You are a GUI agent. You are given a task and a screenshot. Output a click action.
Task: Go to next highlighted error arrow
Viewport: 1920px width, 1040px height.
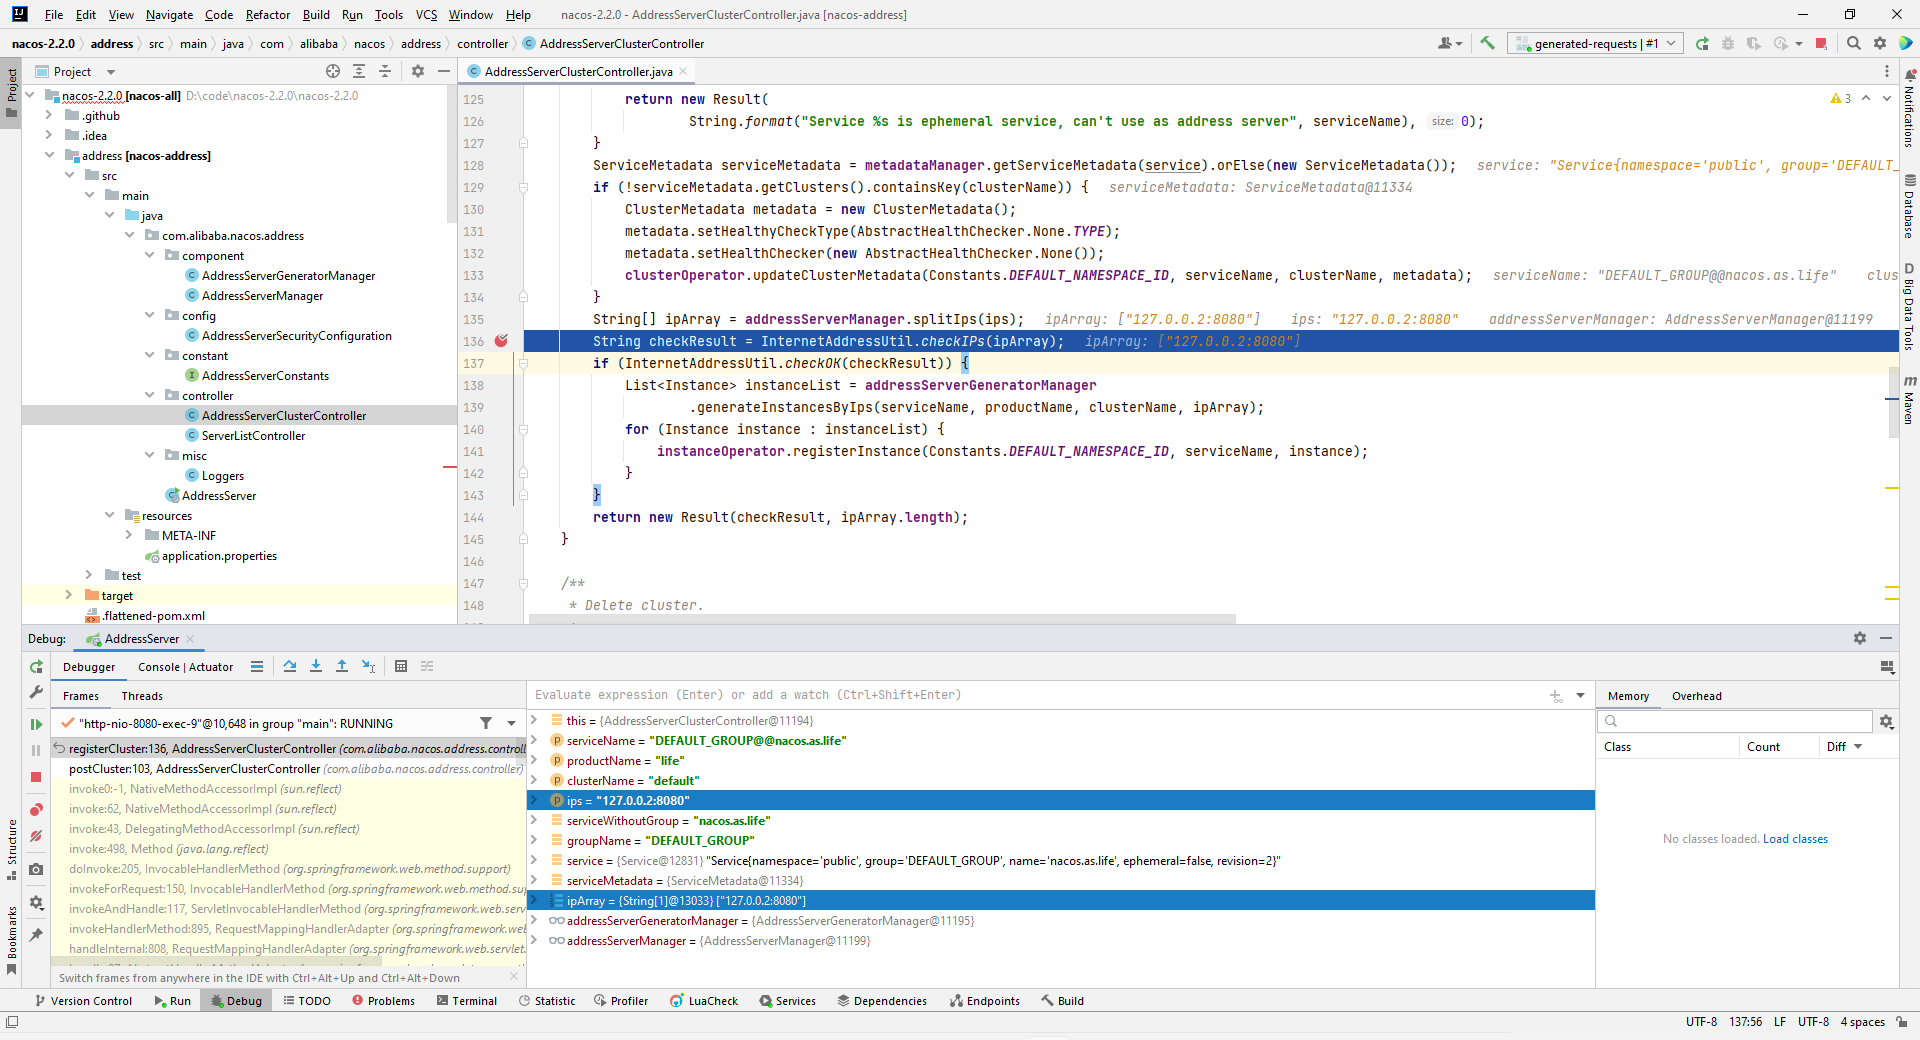(1887, 98)
